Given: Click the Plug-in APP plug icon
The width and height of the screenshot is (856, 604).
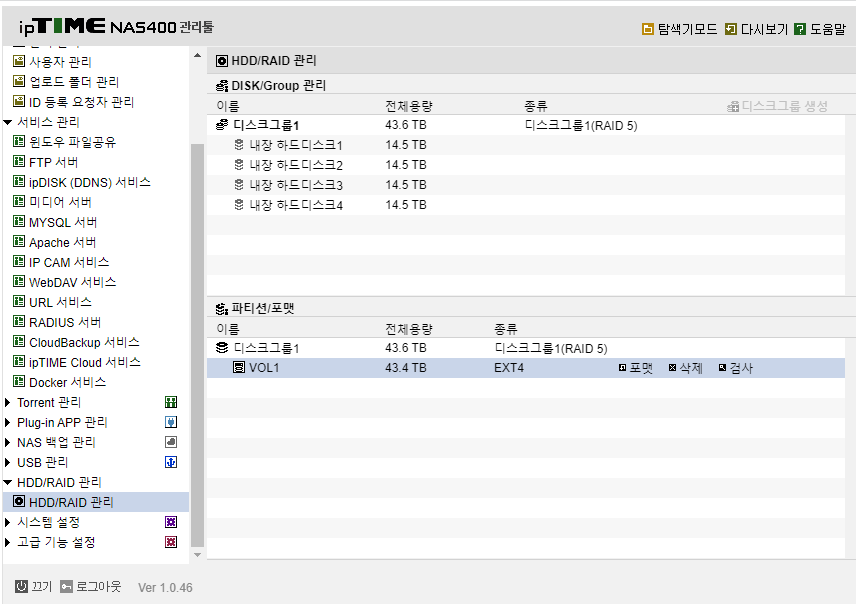Looking at the screenshot, I should tap(171, 422).
